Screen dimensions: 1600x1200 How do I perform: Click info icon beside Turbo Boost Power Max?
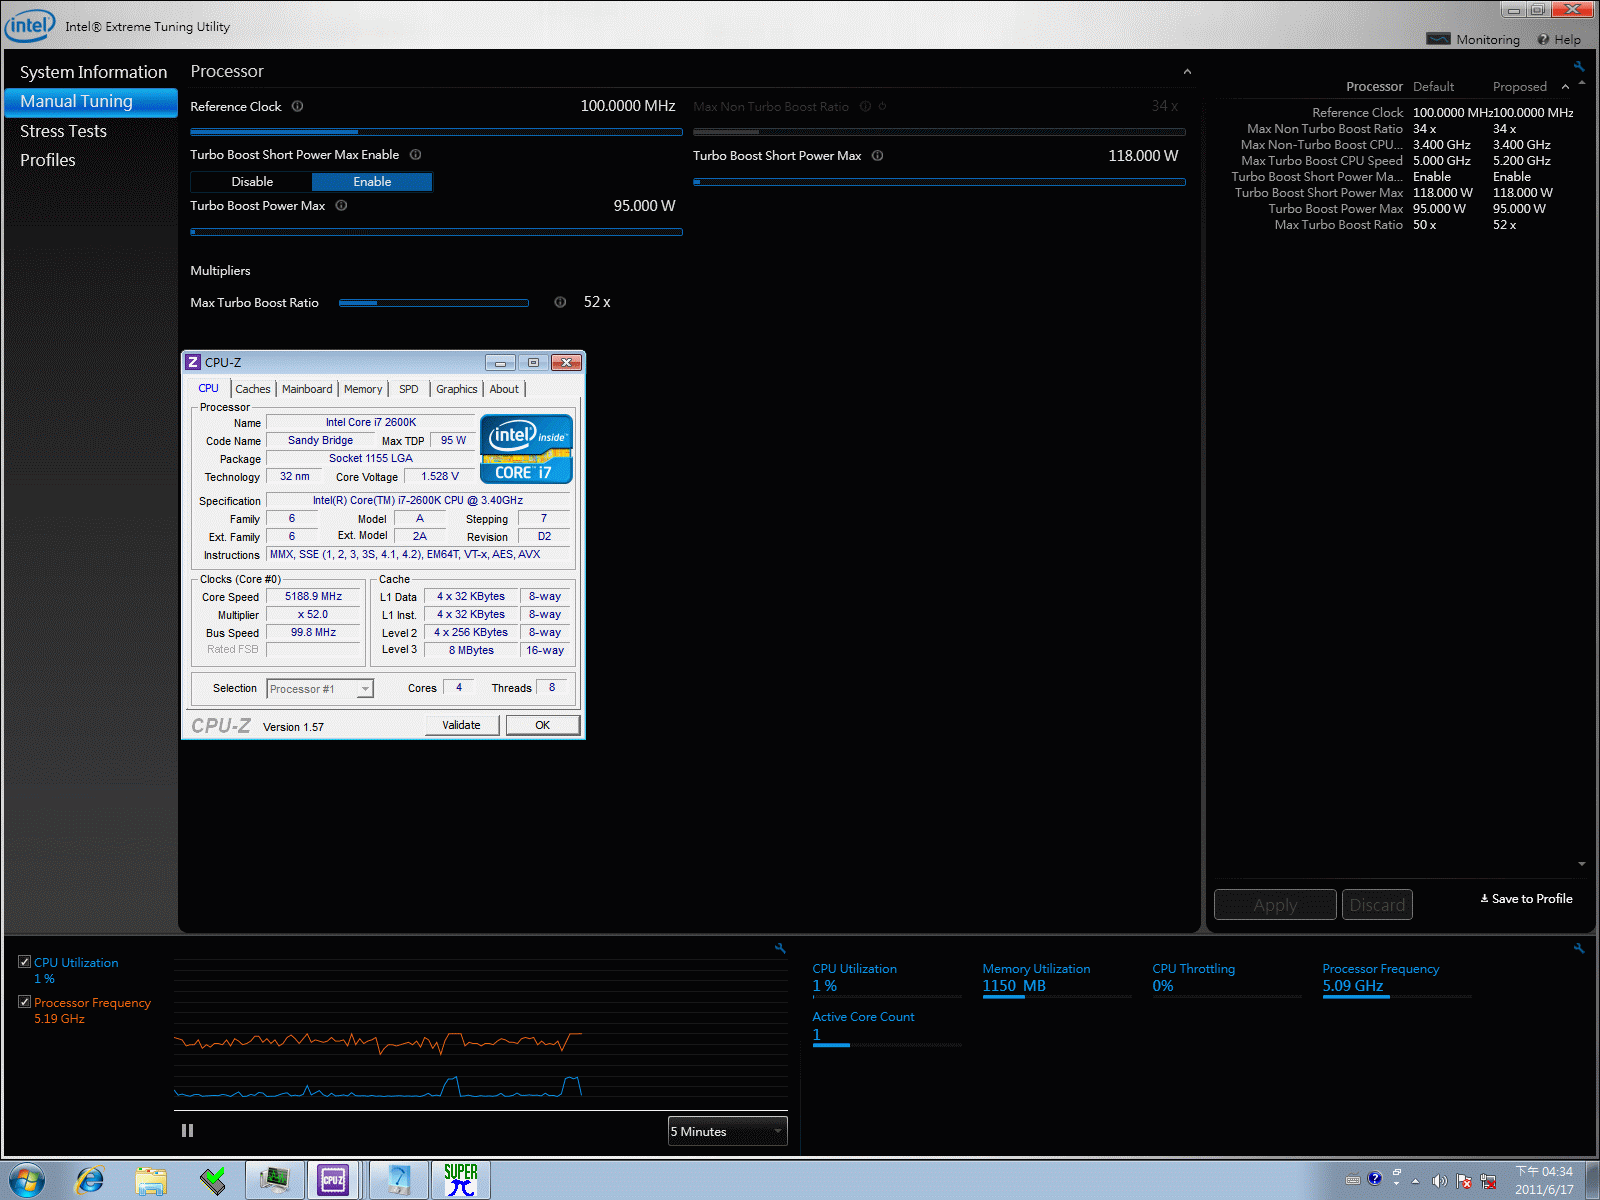(x=341, y=206)
